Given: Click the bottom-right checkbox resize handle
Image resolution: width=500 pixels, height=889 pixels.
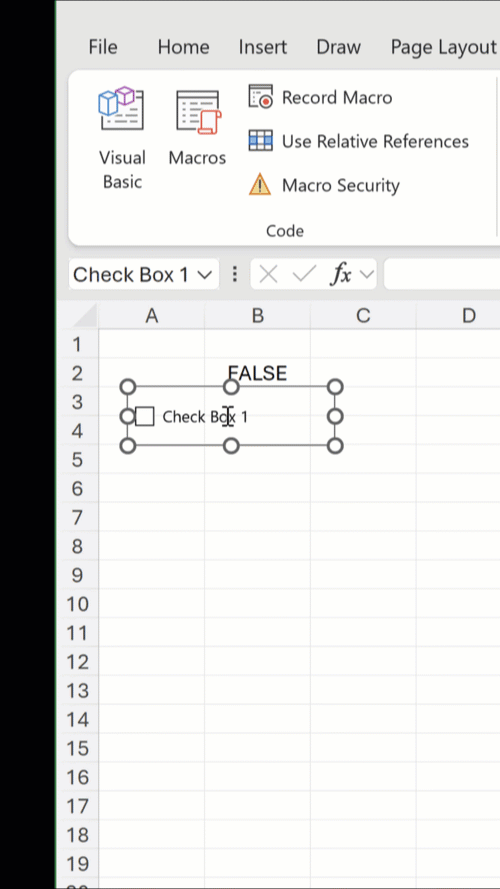Looking at the screenshot, I should pyautogui.click(x=335, y=446).
